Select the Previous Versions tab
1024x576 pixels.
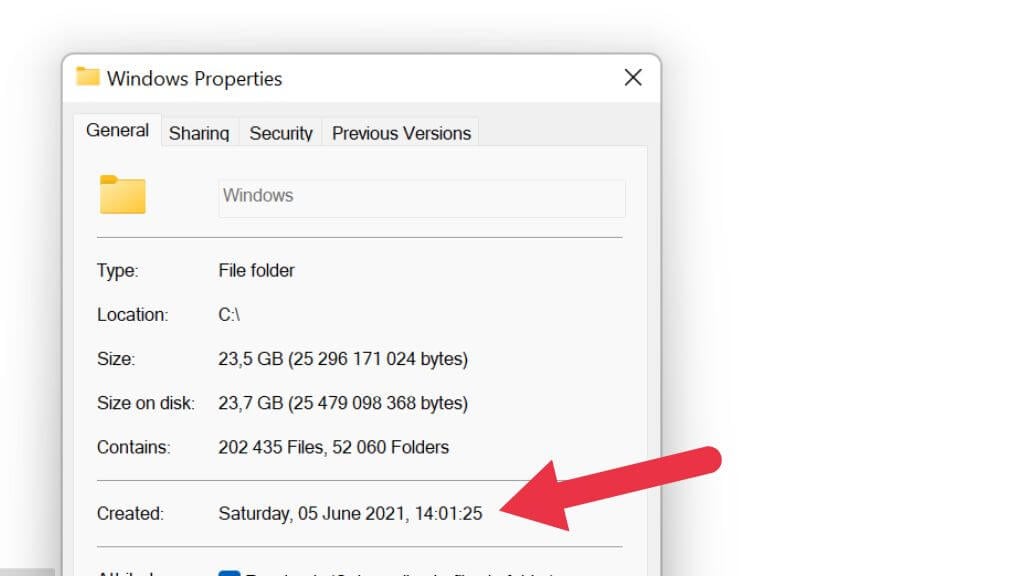tap(401, 133)
